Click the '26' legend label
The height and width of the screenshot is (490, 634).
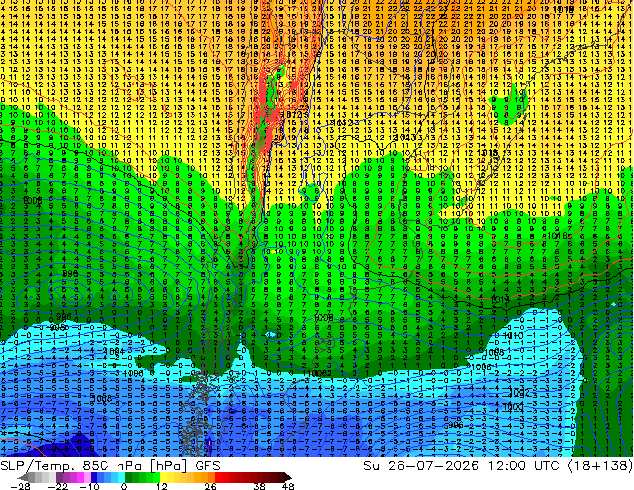pyautogui.click(x=210, y=486)
